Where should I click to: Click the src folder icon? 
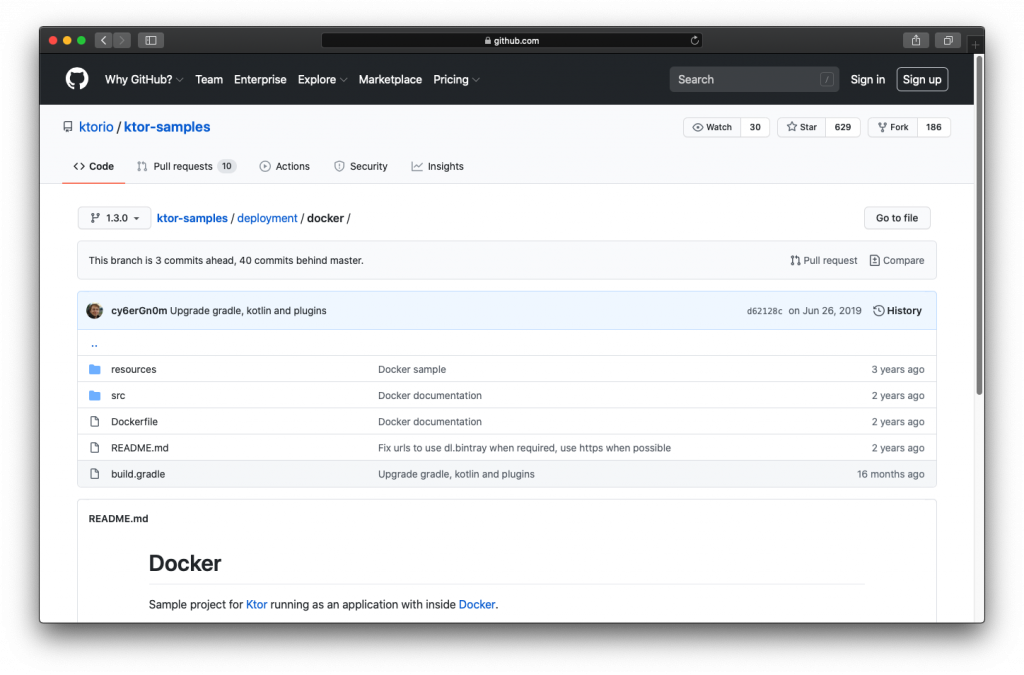[95, 396]
